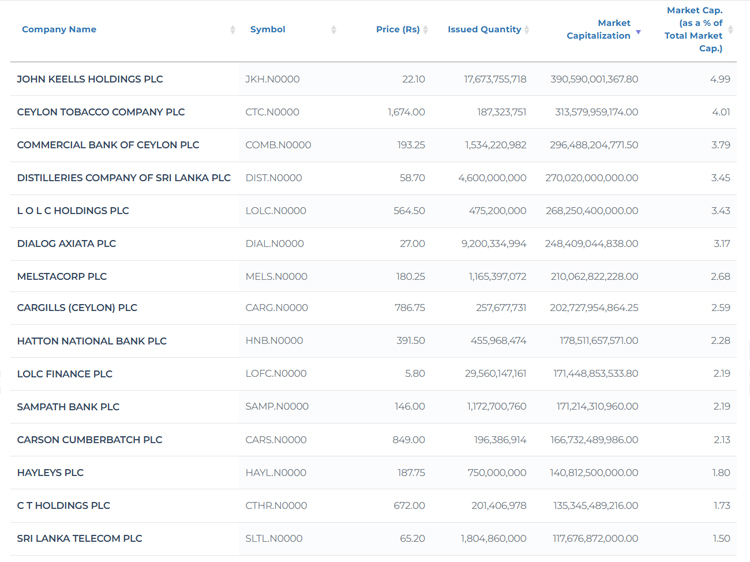
Task: Click market cap 117,676,872,000.00
Action: (x=596, y=539)
